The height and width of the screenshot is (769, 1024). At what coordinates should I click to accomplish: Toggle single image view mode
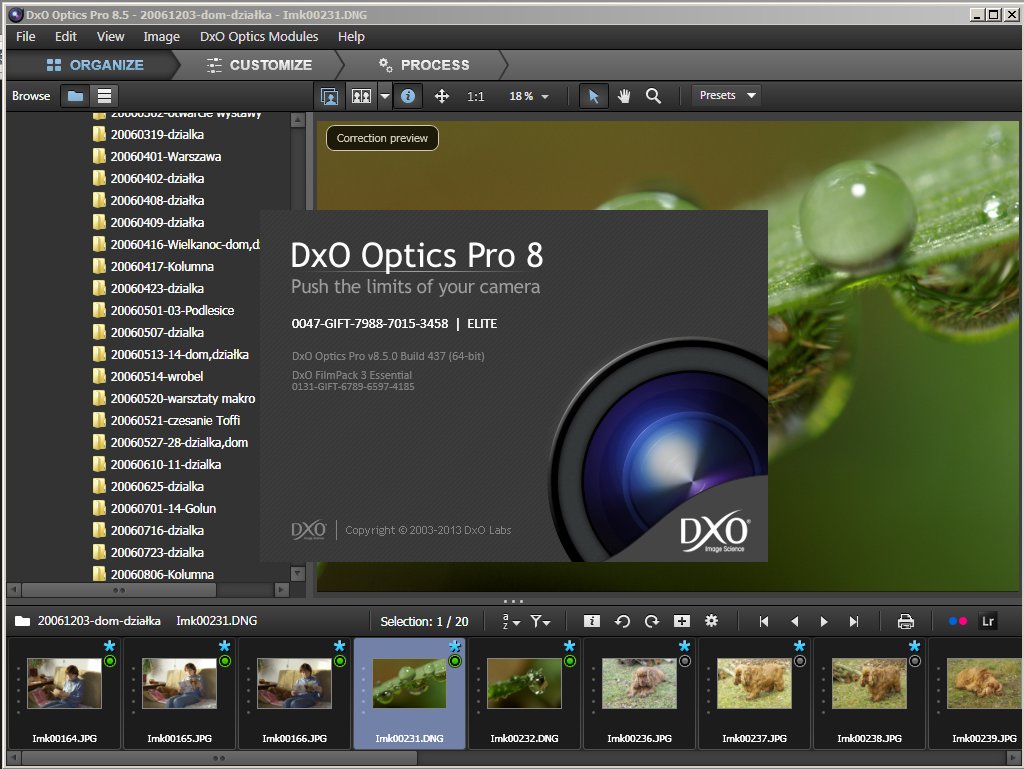pyautogui.click(x=329, y=96)
